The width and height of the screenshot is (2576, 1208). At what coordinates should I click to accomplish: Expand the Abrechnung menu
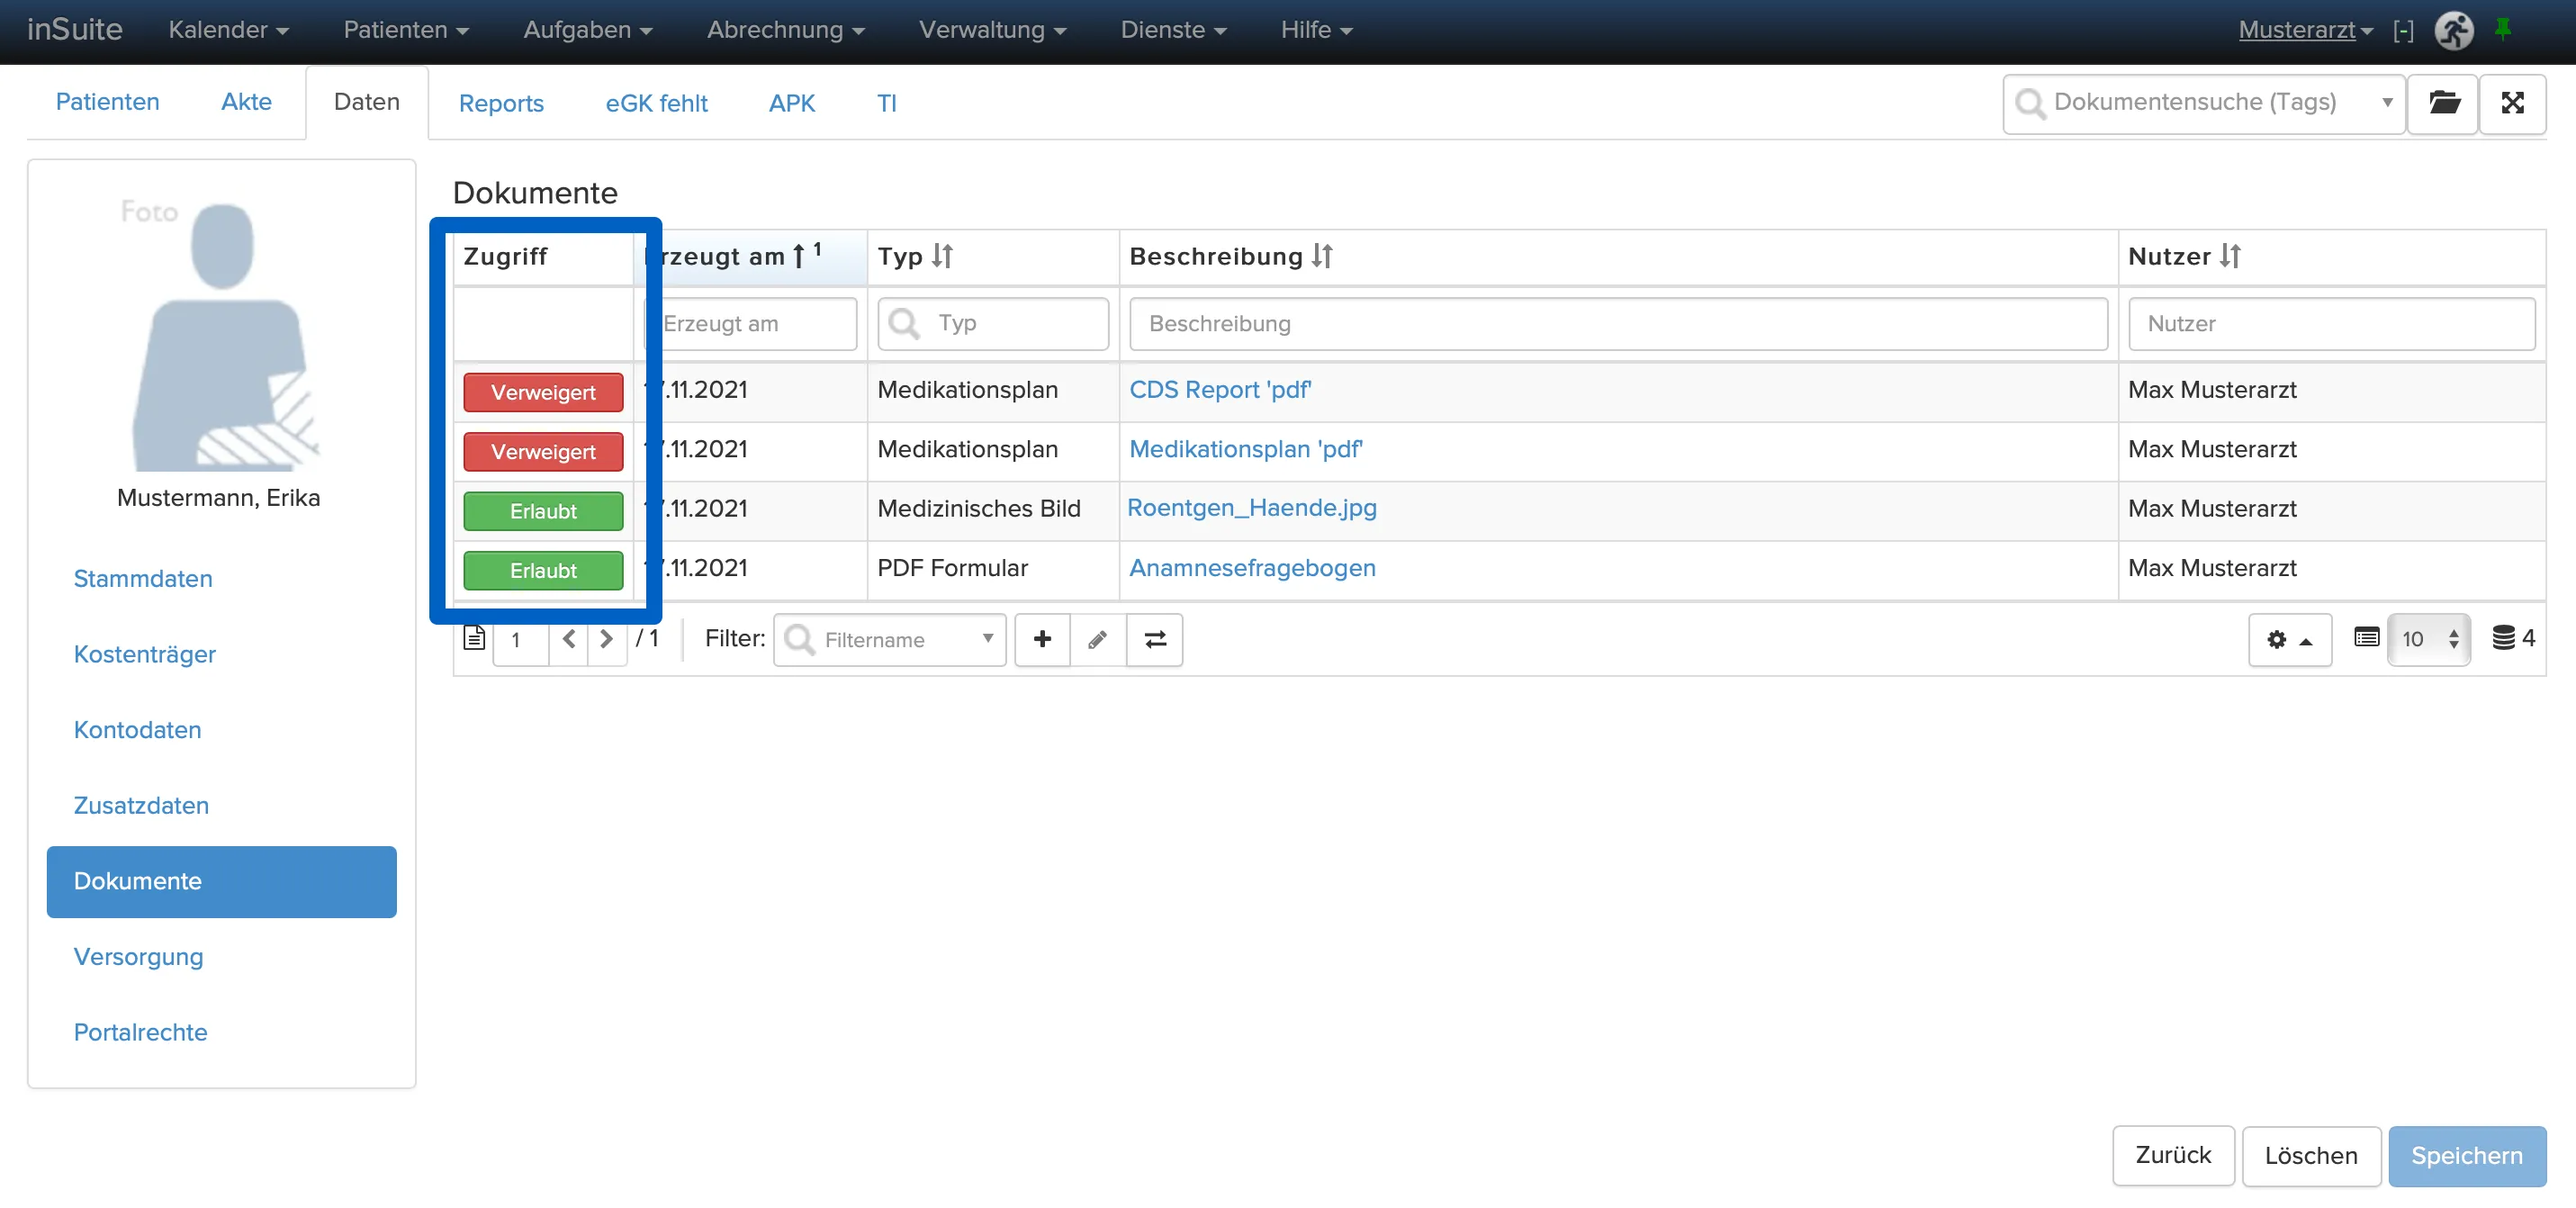786,30
